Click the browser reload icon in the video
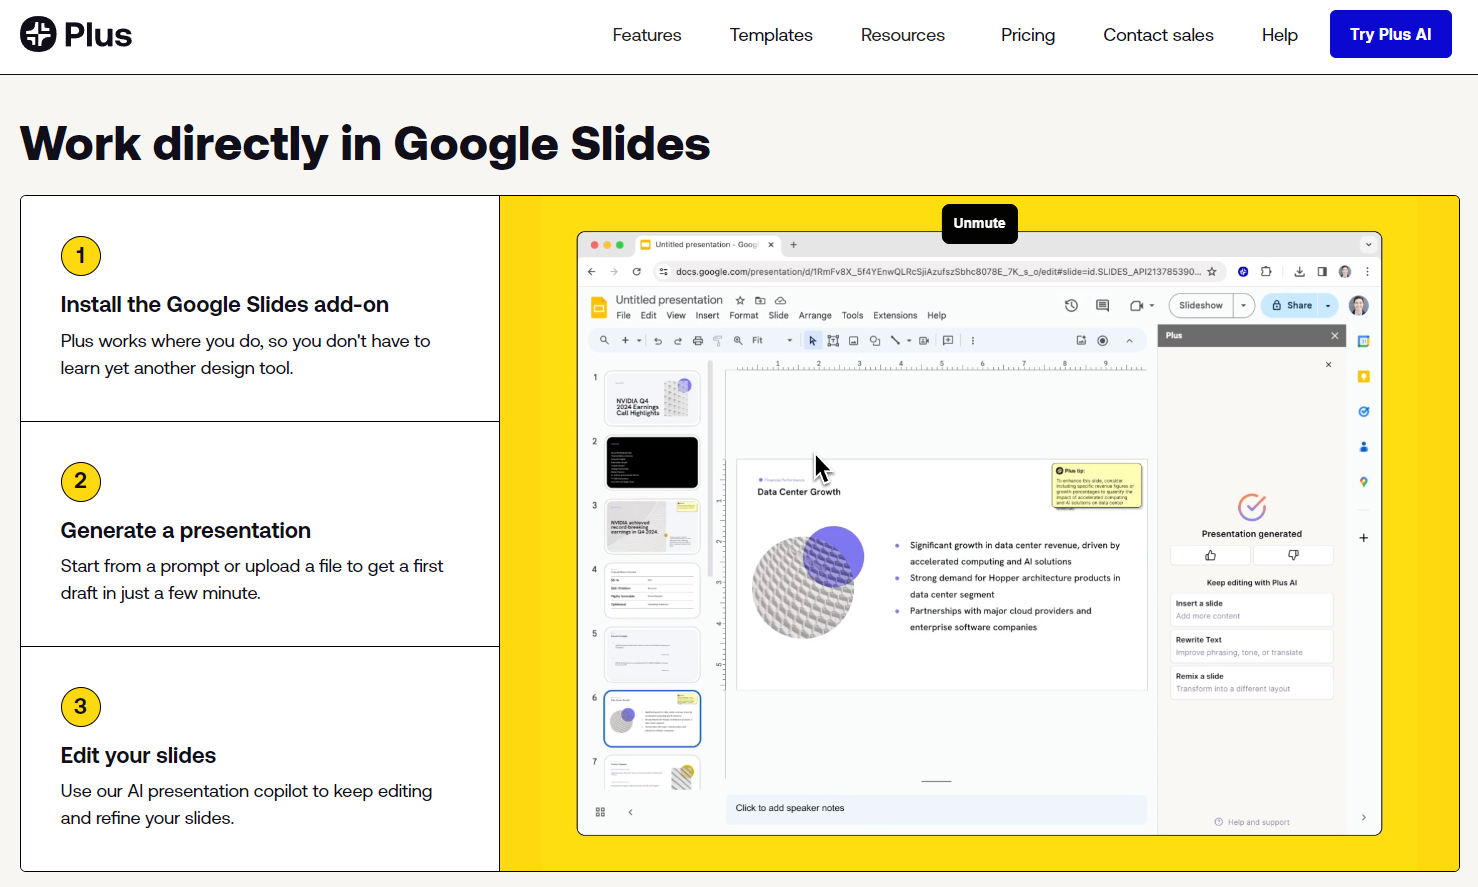 (636, 272)
